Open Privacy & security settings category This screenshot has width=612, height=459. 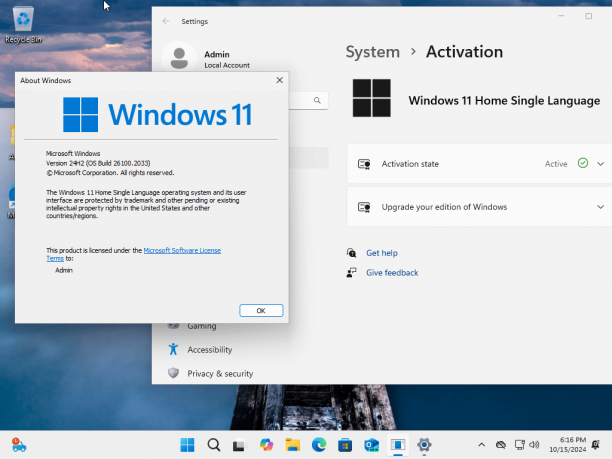tap(220, 374)
